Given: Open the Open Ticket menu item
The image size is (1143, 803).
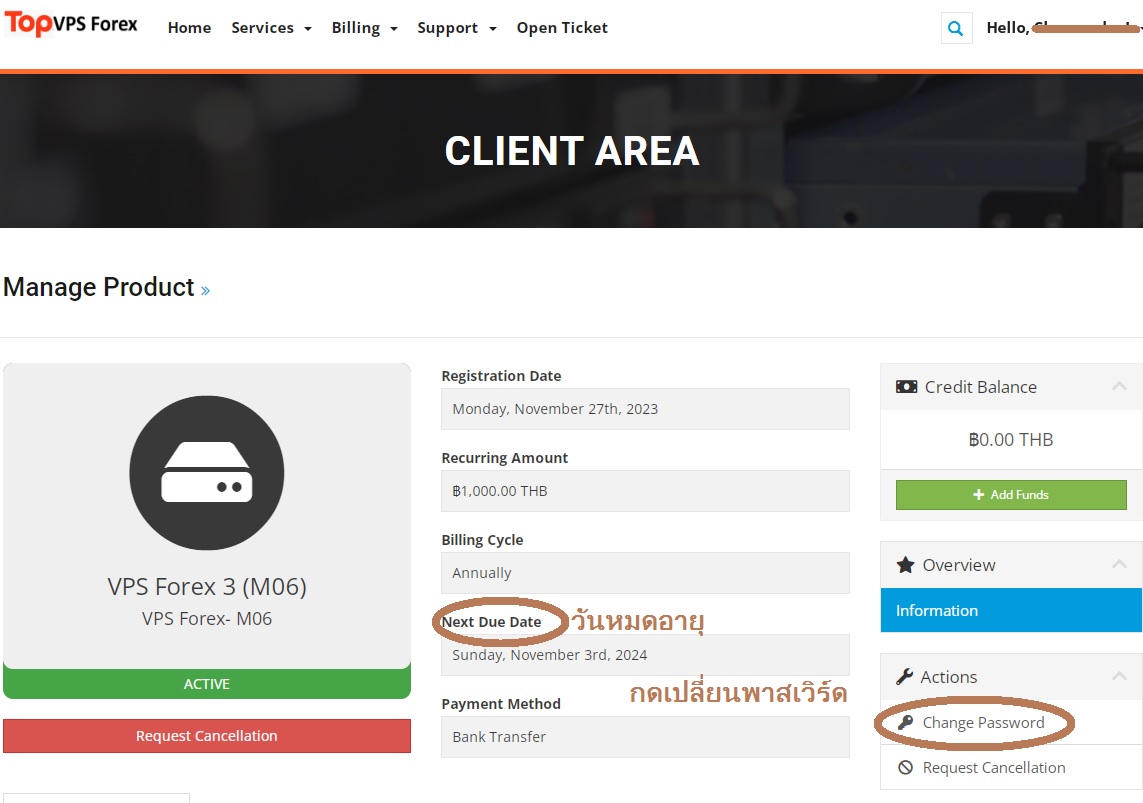Looking at the screenshot, I should click(x=562, y=28).
